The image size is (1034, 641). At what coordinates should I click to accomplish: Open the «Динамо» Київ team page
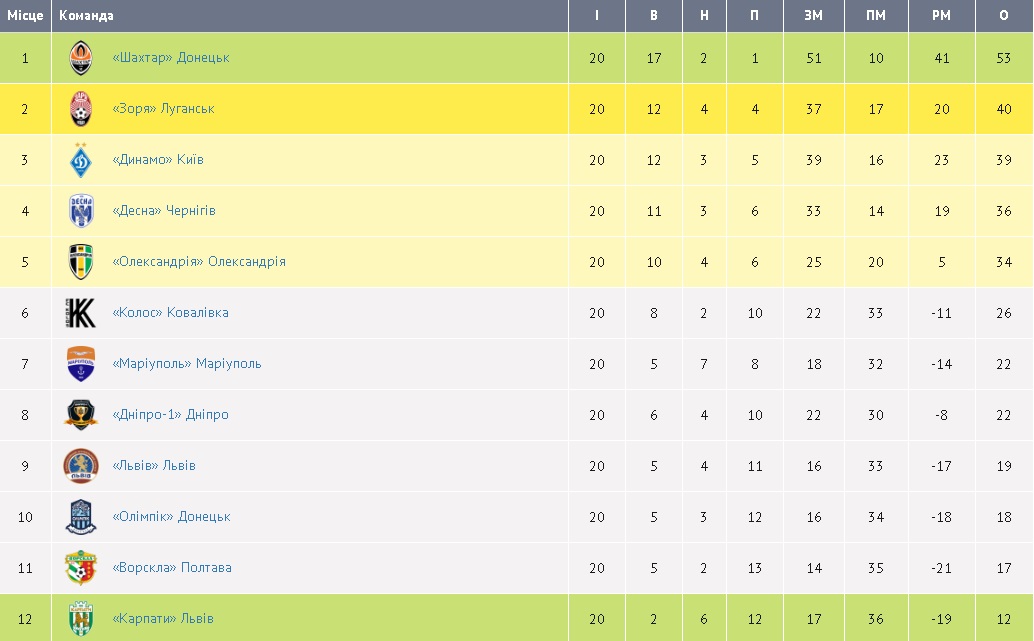pyautogui.click(x=158, y=160)
